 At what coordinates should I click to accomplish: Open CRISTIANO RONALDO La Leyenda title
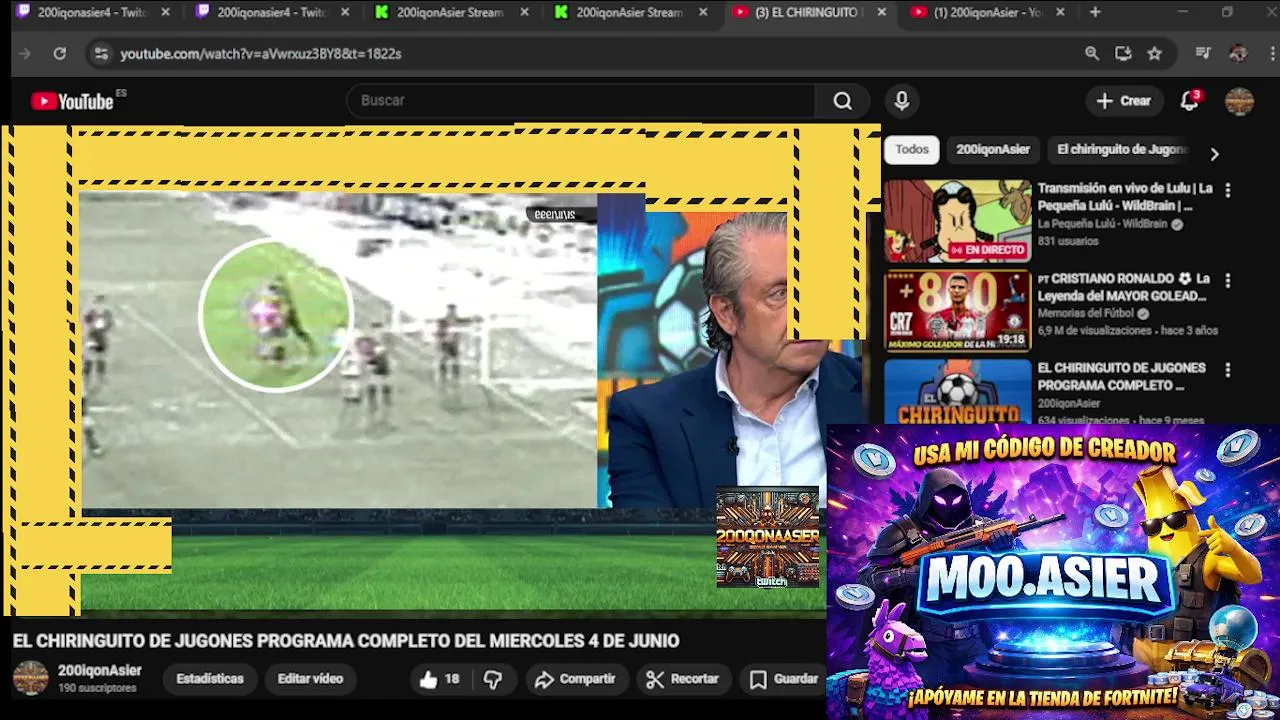(x=1125, y=287)
